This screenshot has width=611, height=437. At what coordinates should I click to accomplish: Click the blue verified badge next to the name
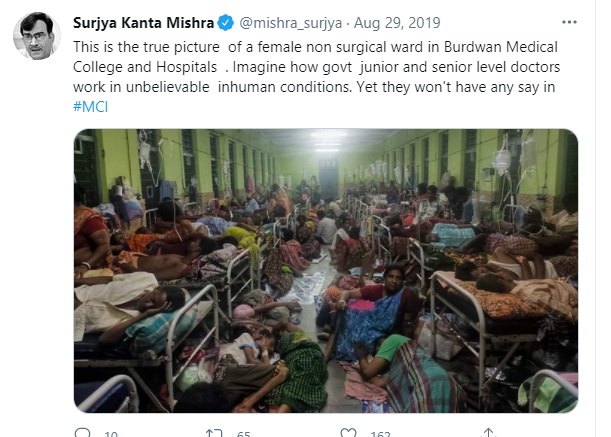point(226,20)
